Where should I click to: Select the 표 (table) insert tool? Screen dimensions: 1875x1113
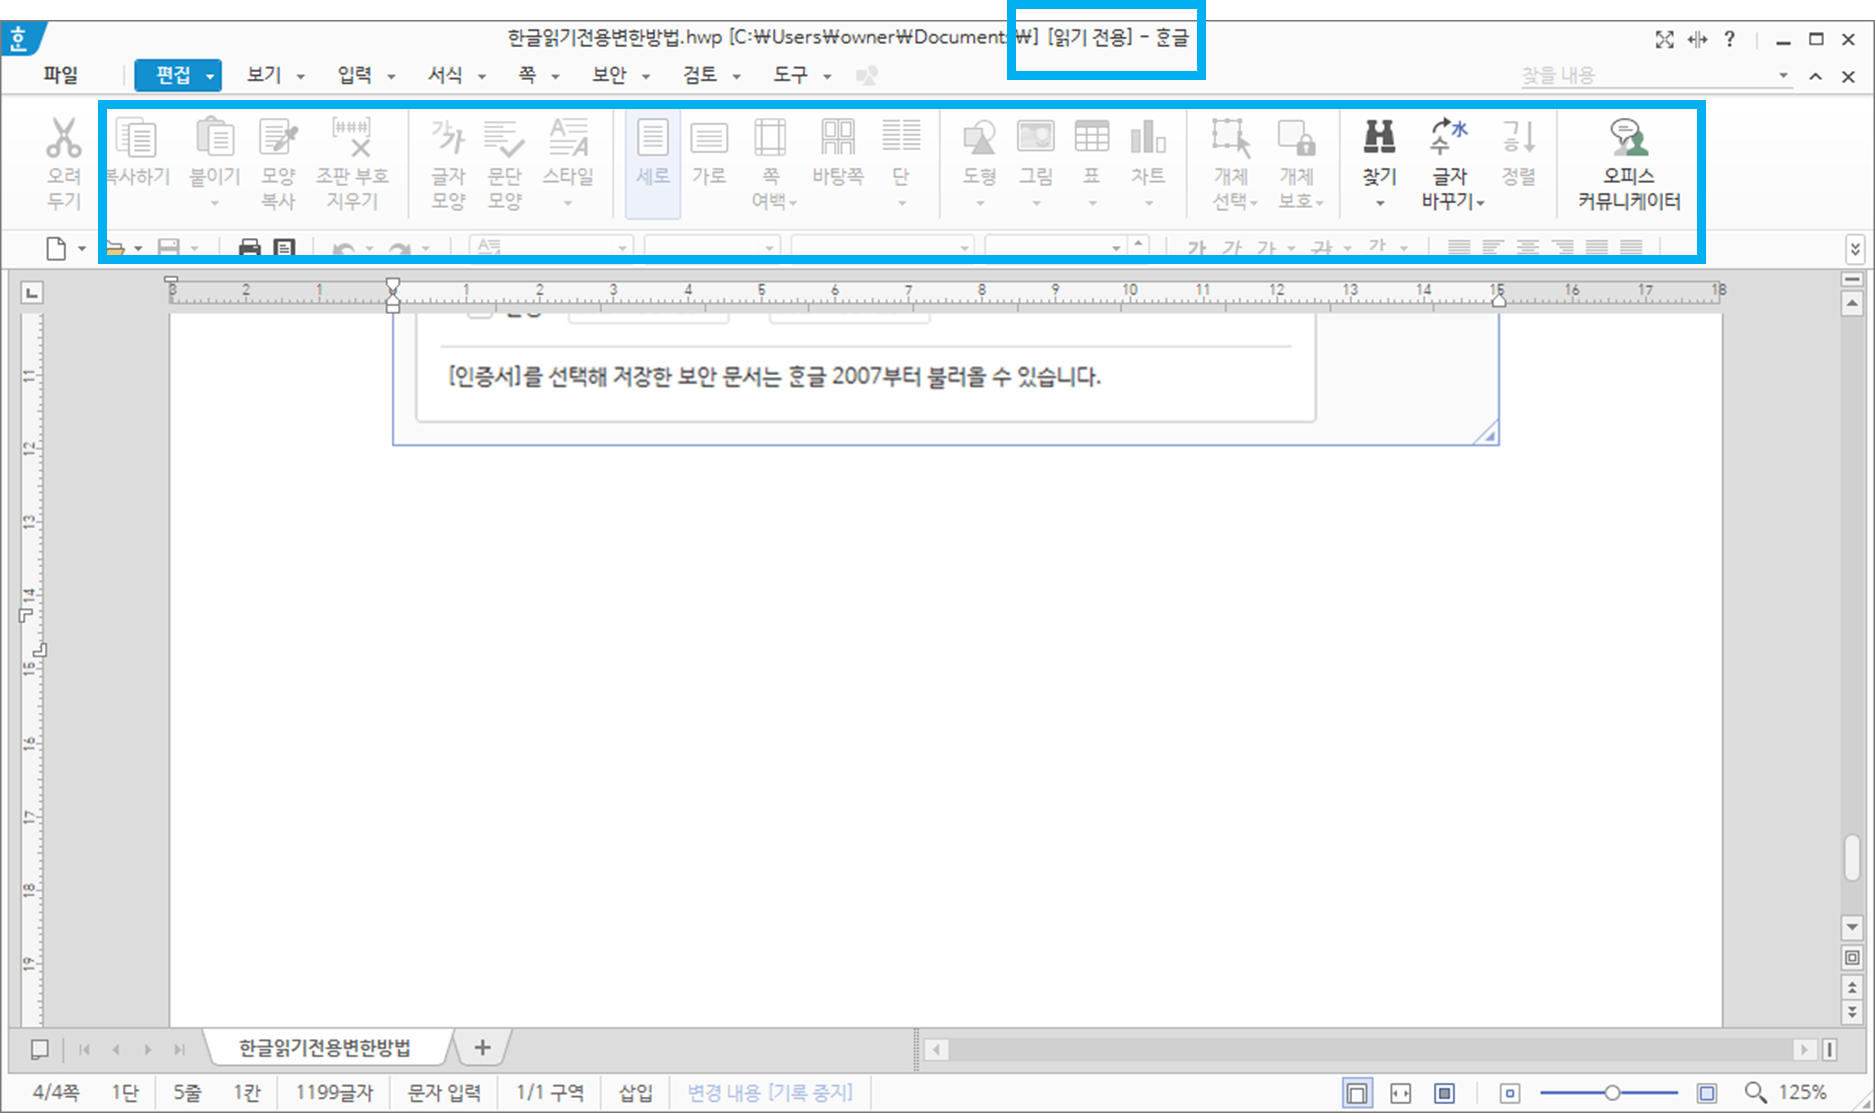(x=1092, y=160)
